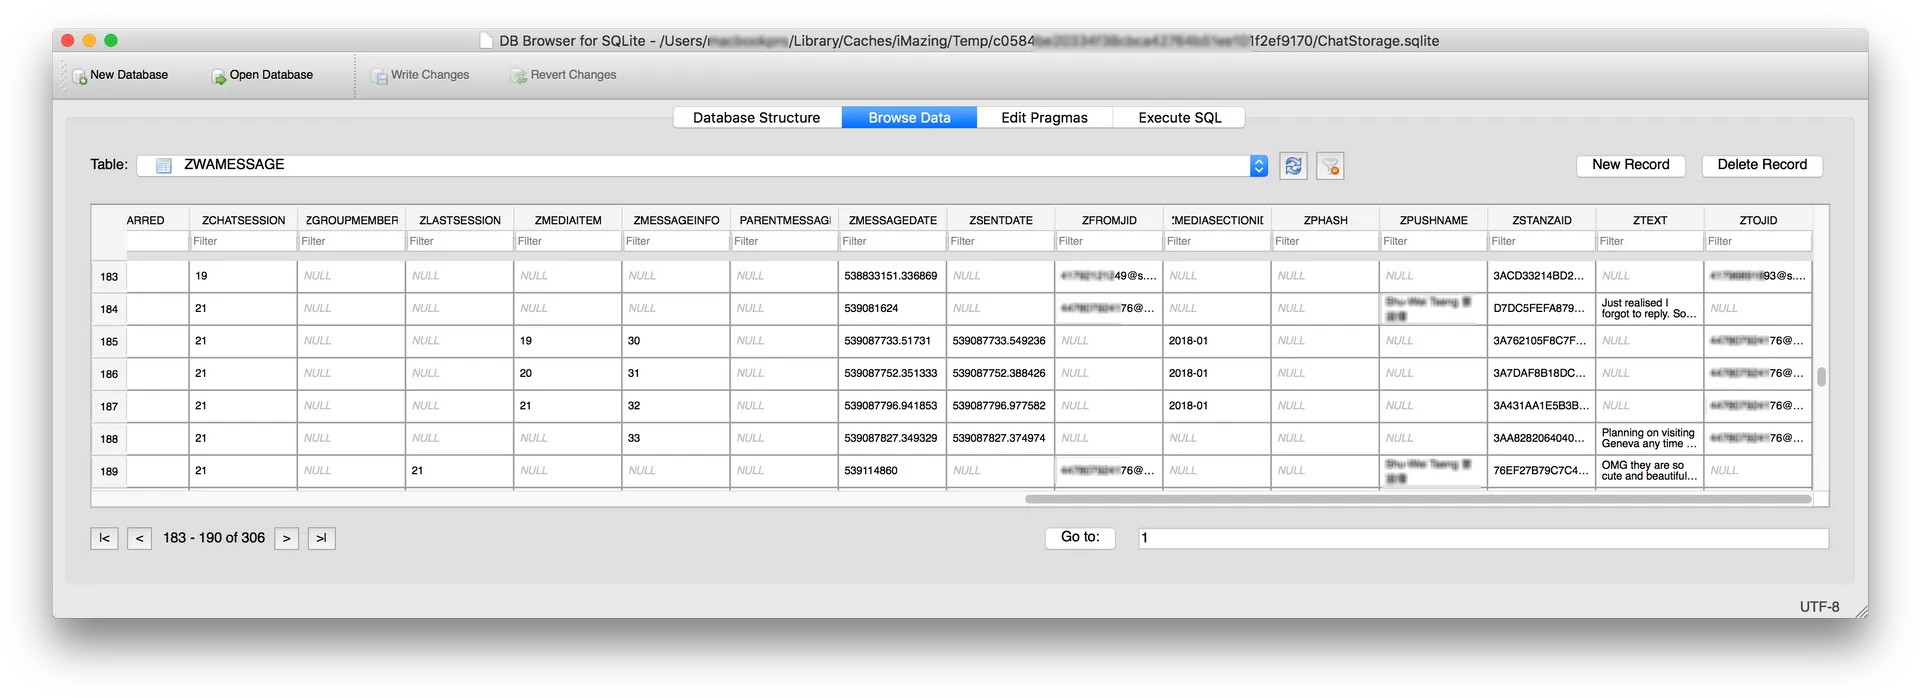Click the New Record button
This screenshot has width=1920, height=698.
1631,165
